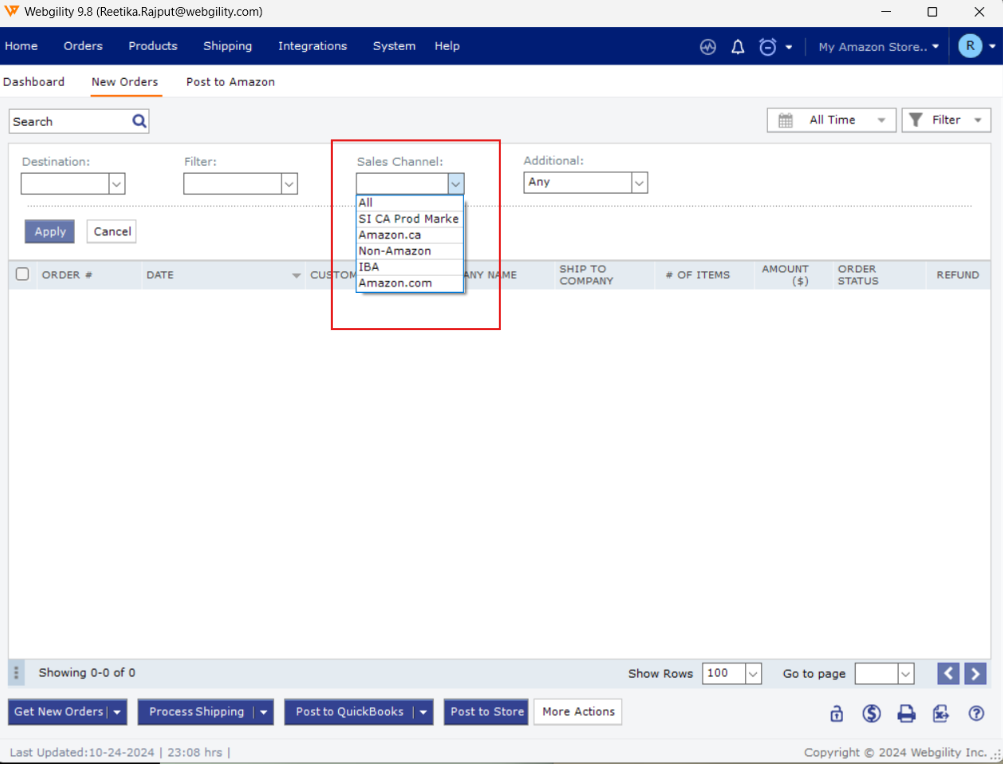Image resolution: width=1003 pixels, height=764 pixels.
Task: Open the Shipping menu
Action: (228, 46)
